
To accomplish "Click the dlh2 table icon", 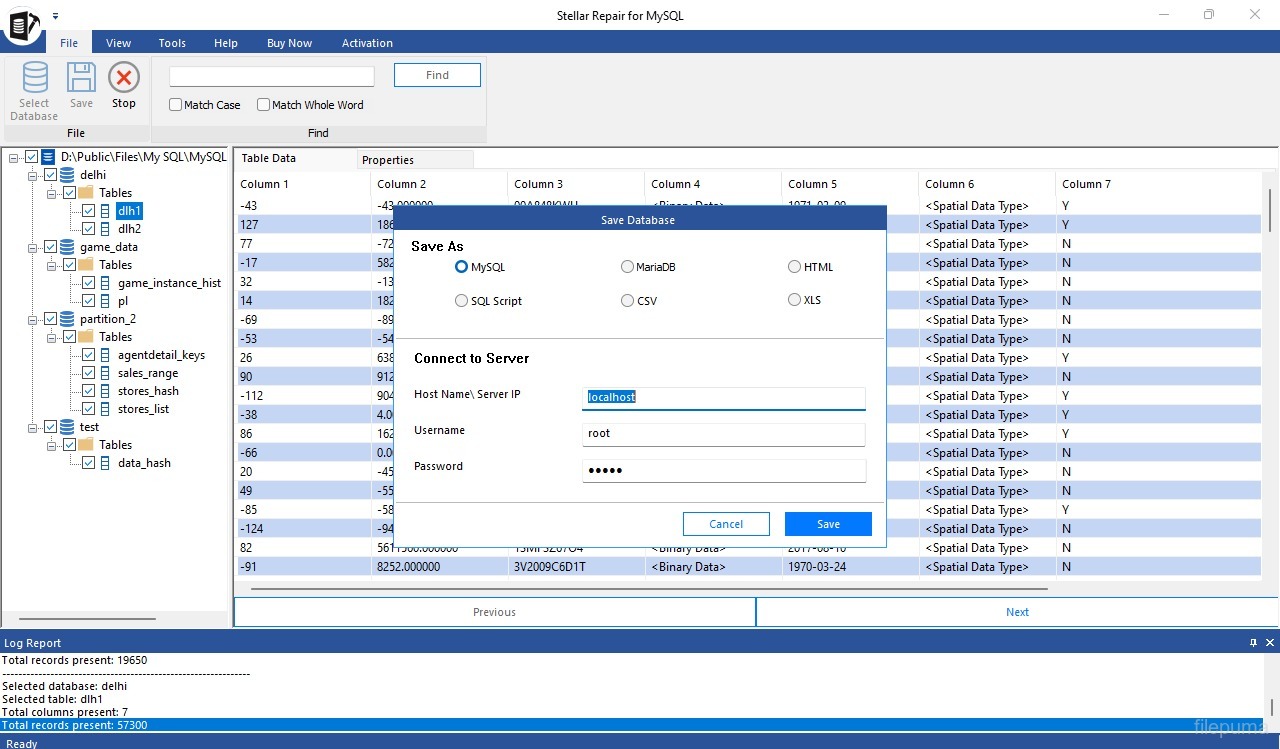I will 105,229.
